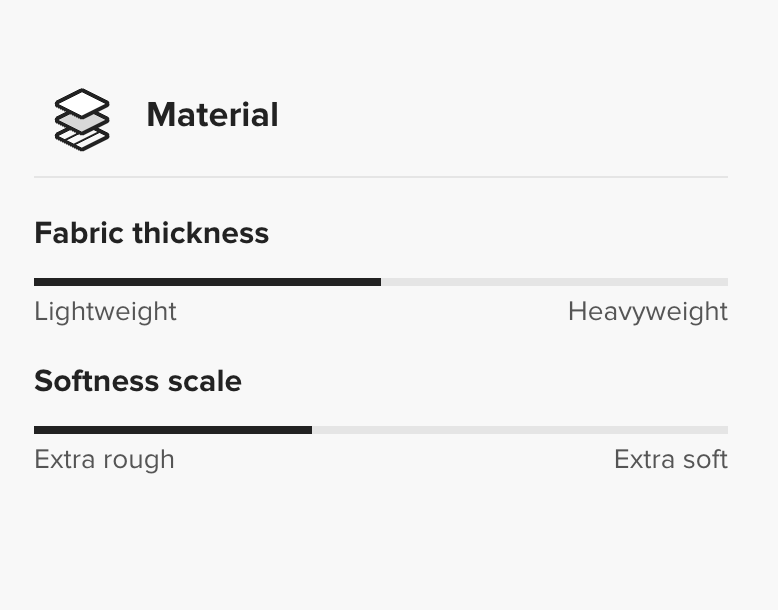Click the top layer of the Material icon
778x610 pixels.
click(81, 101)
